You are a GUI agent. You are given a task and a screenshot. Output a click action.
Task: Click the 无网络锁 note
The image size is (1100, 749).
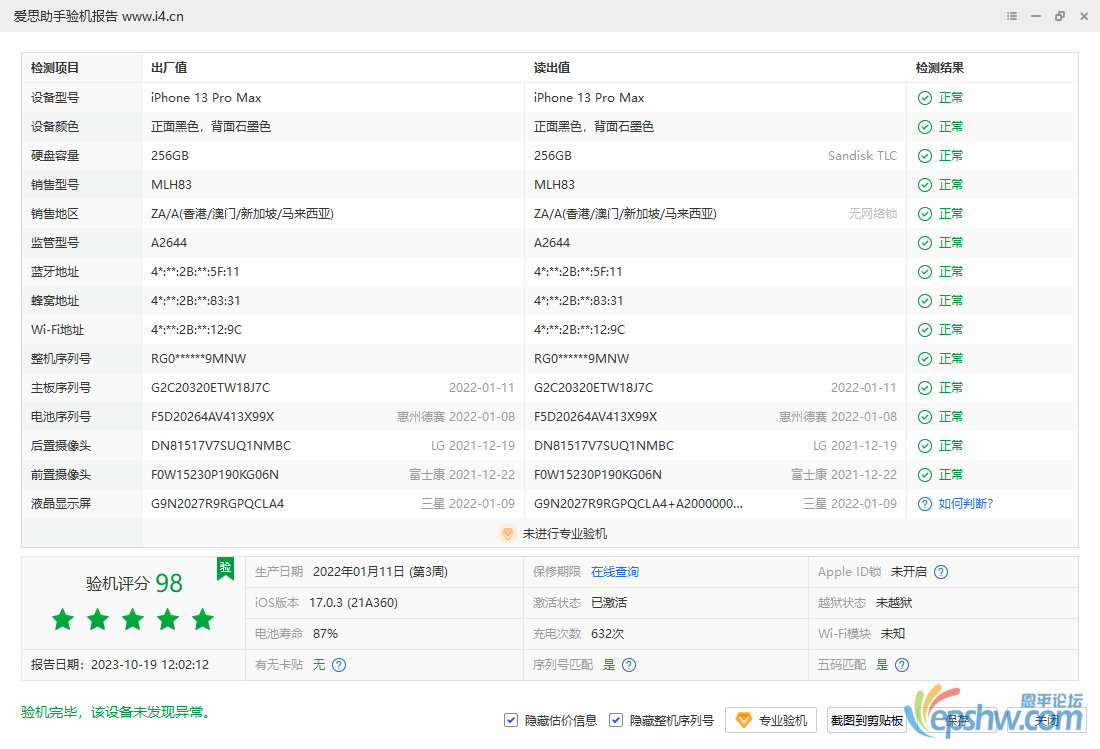873,214
